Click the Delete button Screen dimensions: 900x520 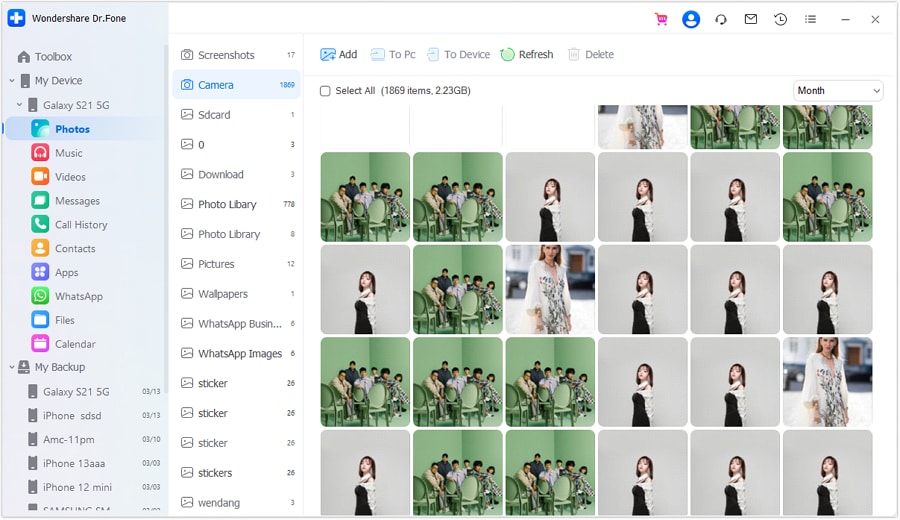click(x=591, y=55)
